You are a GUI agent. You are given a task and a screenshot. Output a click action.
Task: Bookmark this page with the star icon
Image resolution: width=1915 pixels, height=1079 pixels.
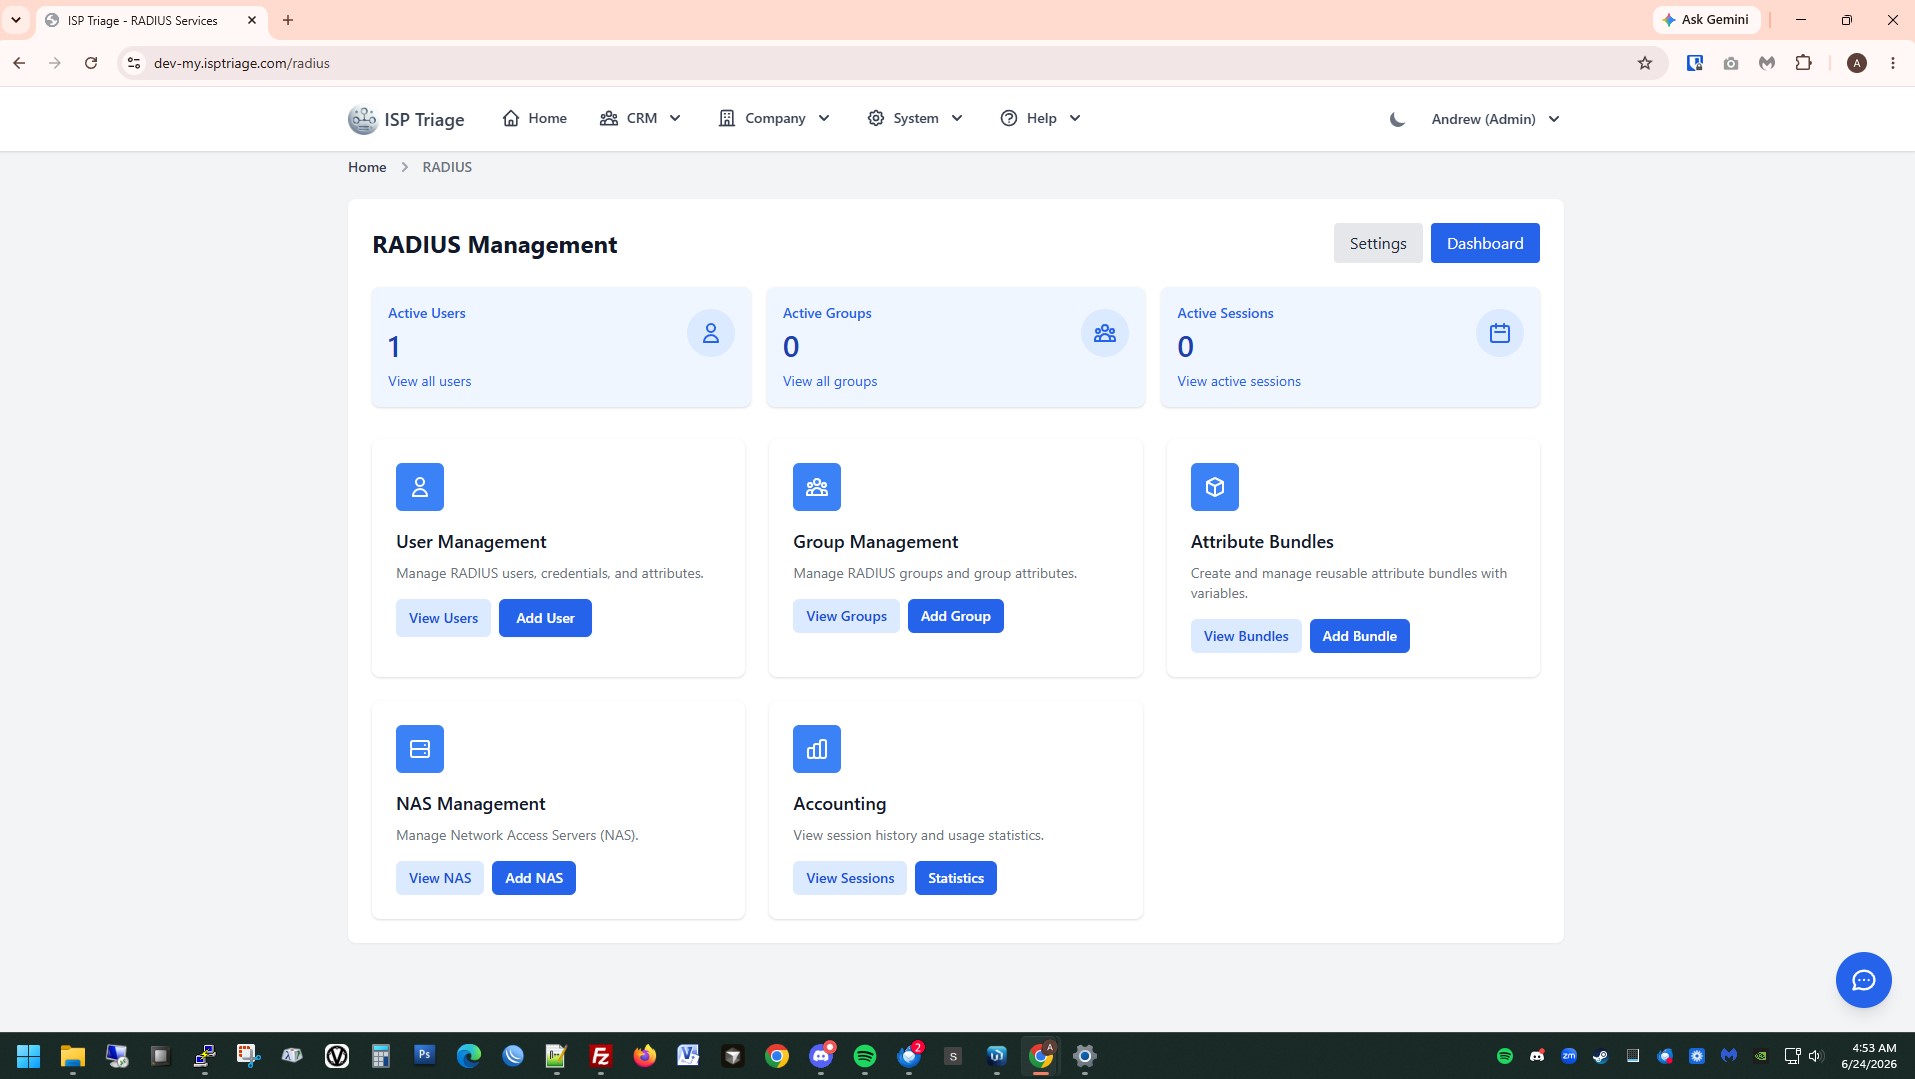pyautogui.click(x=1645, y=63)
